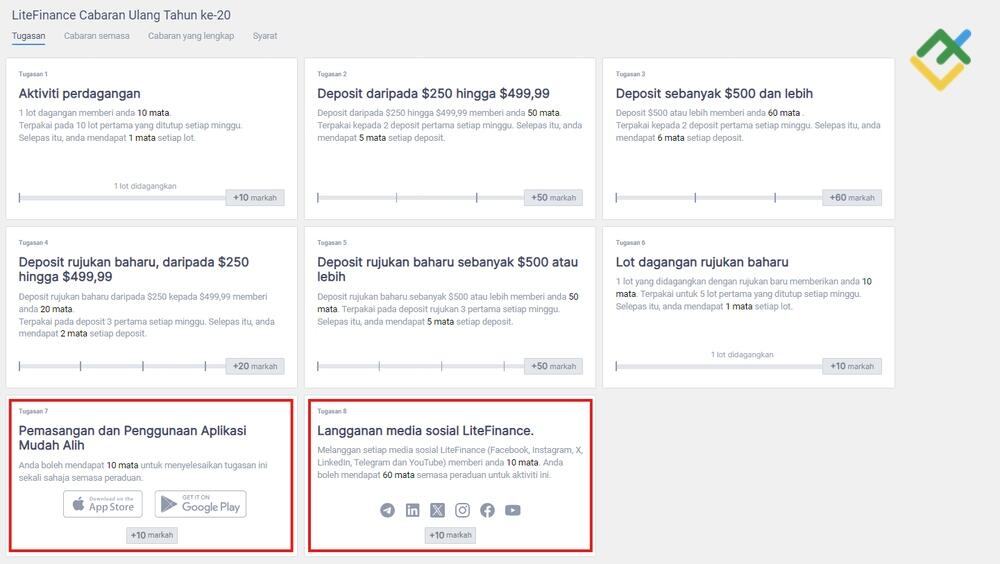
Task: Switch to the Tugasan tab
Action: (29, 36)
